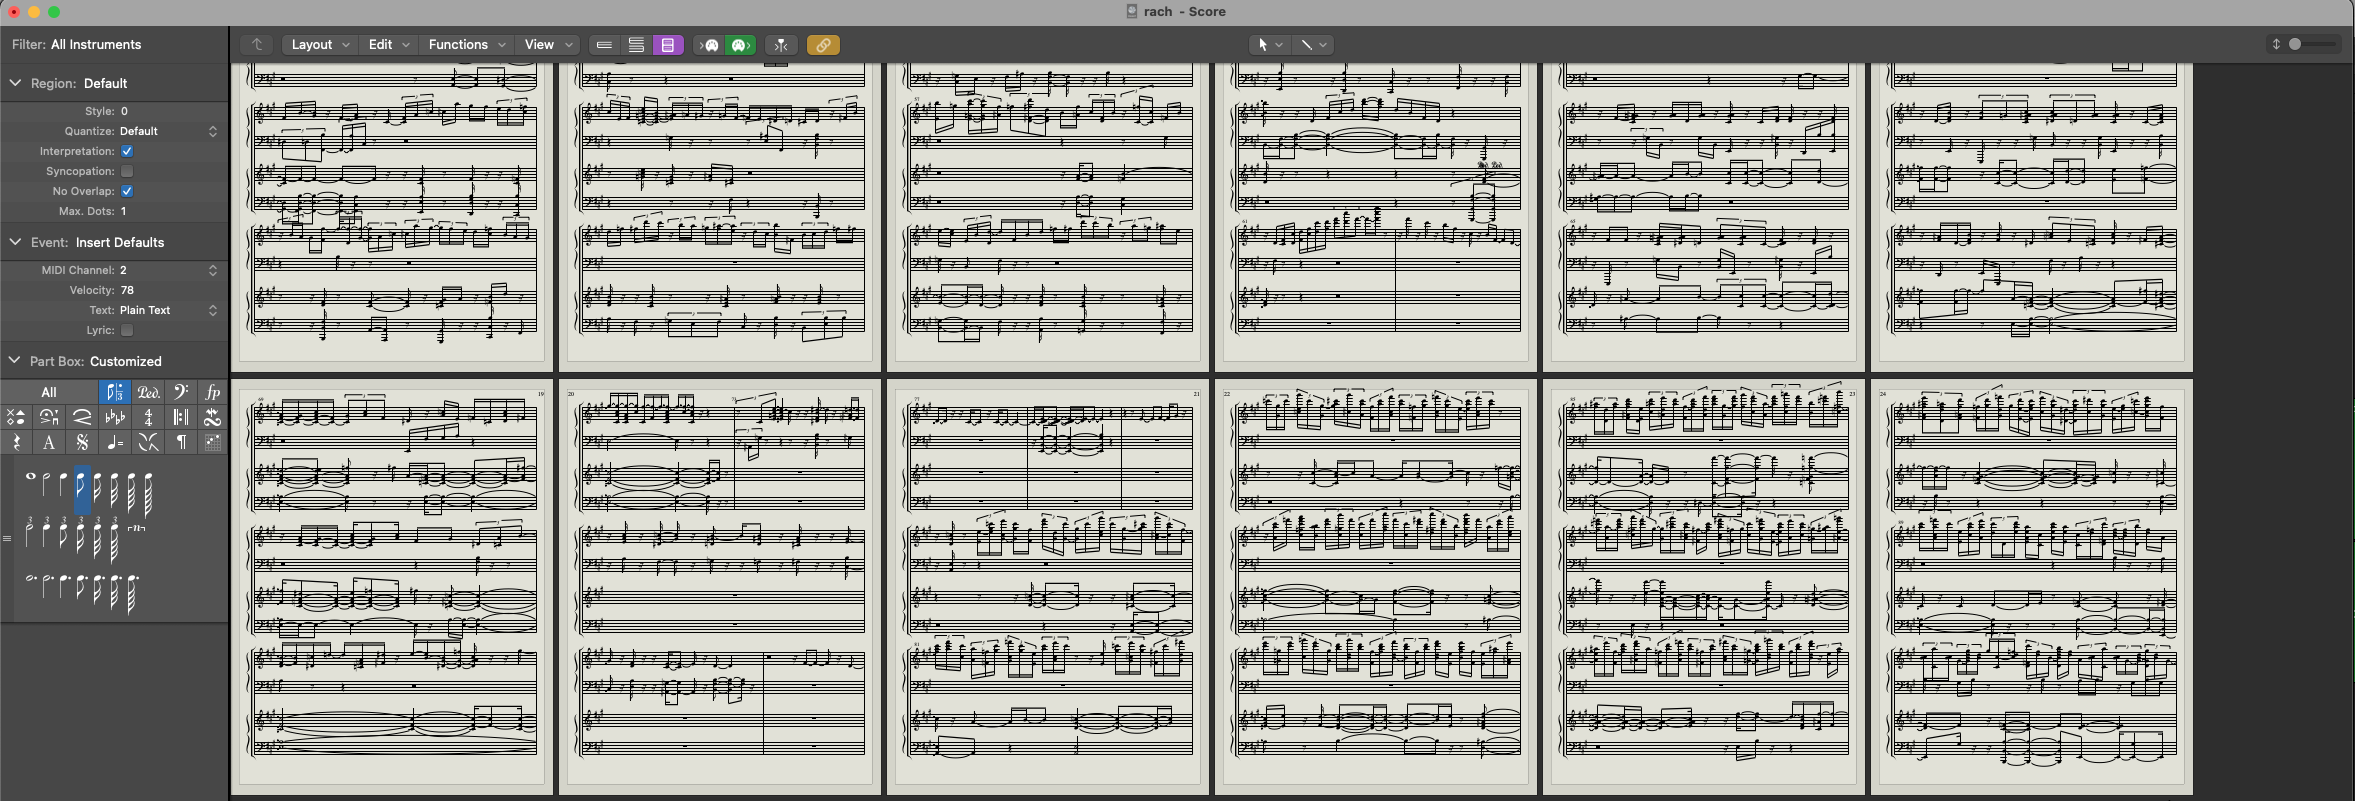Image resolution: width=2355 pixels, height=801 pixels.
Task: Toggle the purple page view button
Action: click(x=668, y=45)
